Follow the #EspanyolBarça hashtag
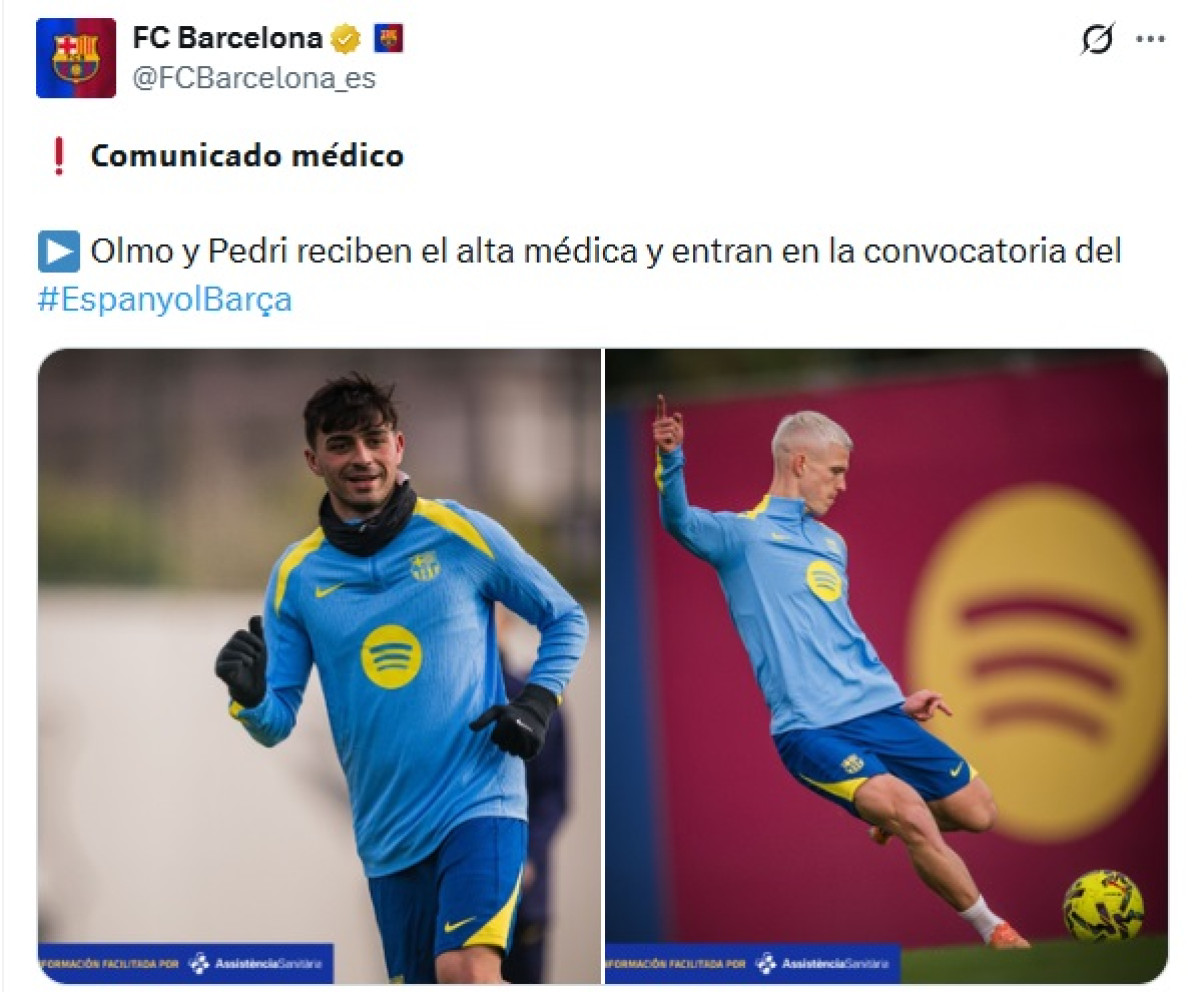This screenshot has height=992, width=1200. coord(165,300)
